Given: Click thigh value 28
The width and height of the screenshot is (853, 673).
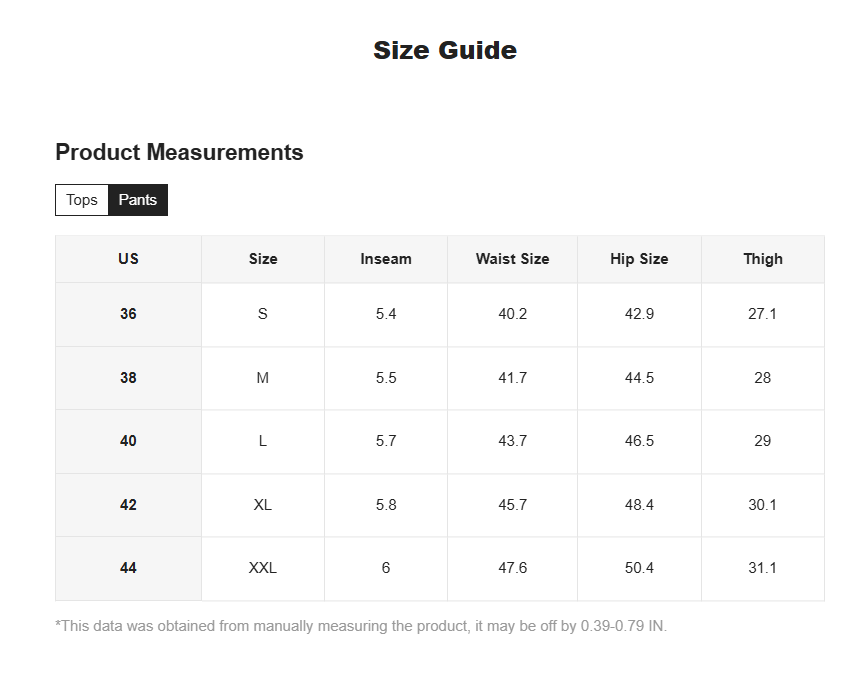Looking at the screenshot, I should (763, 378).
